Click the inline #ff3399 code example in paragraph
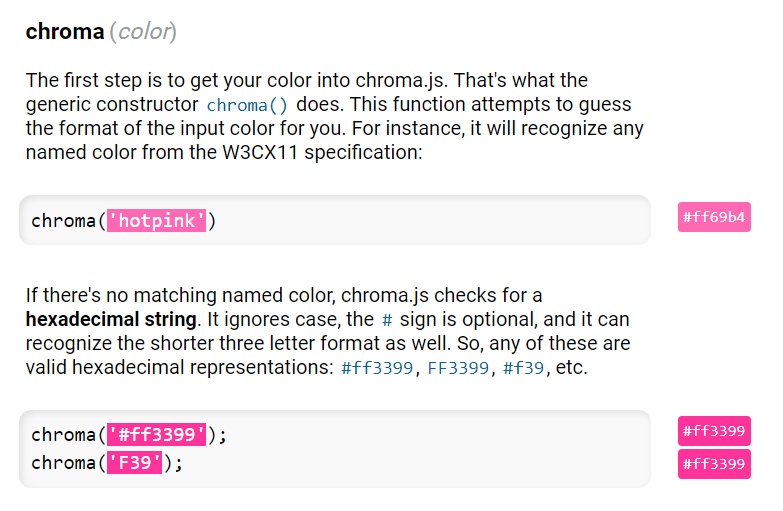 pos(377,368)
